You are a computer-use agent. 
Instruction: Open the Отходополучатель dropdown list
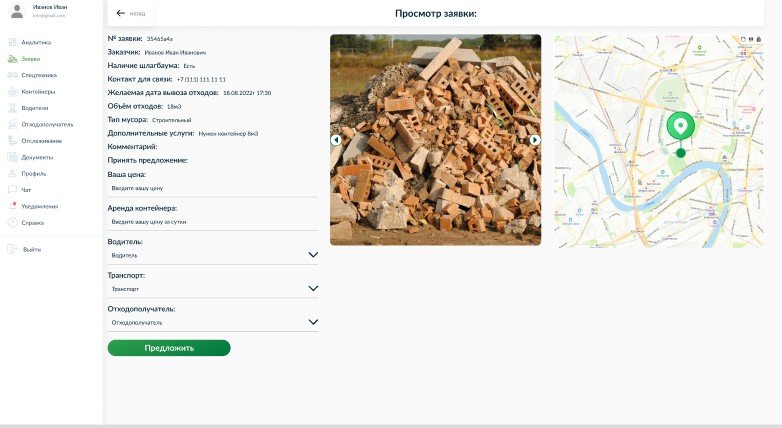coord(313,322)
